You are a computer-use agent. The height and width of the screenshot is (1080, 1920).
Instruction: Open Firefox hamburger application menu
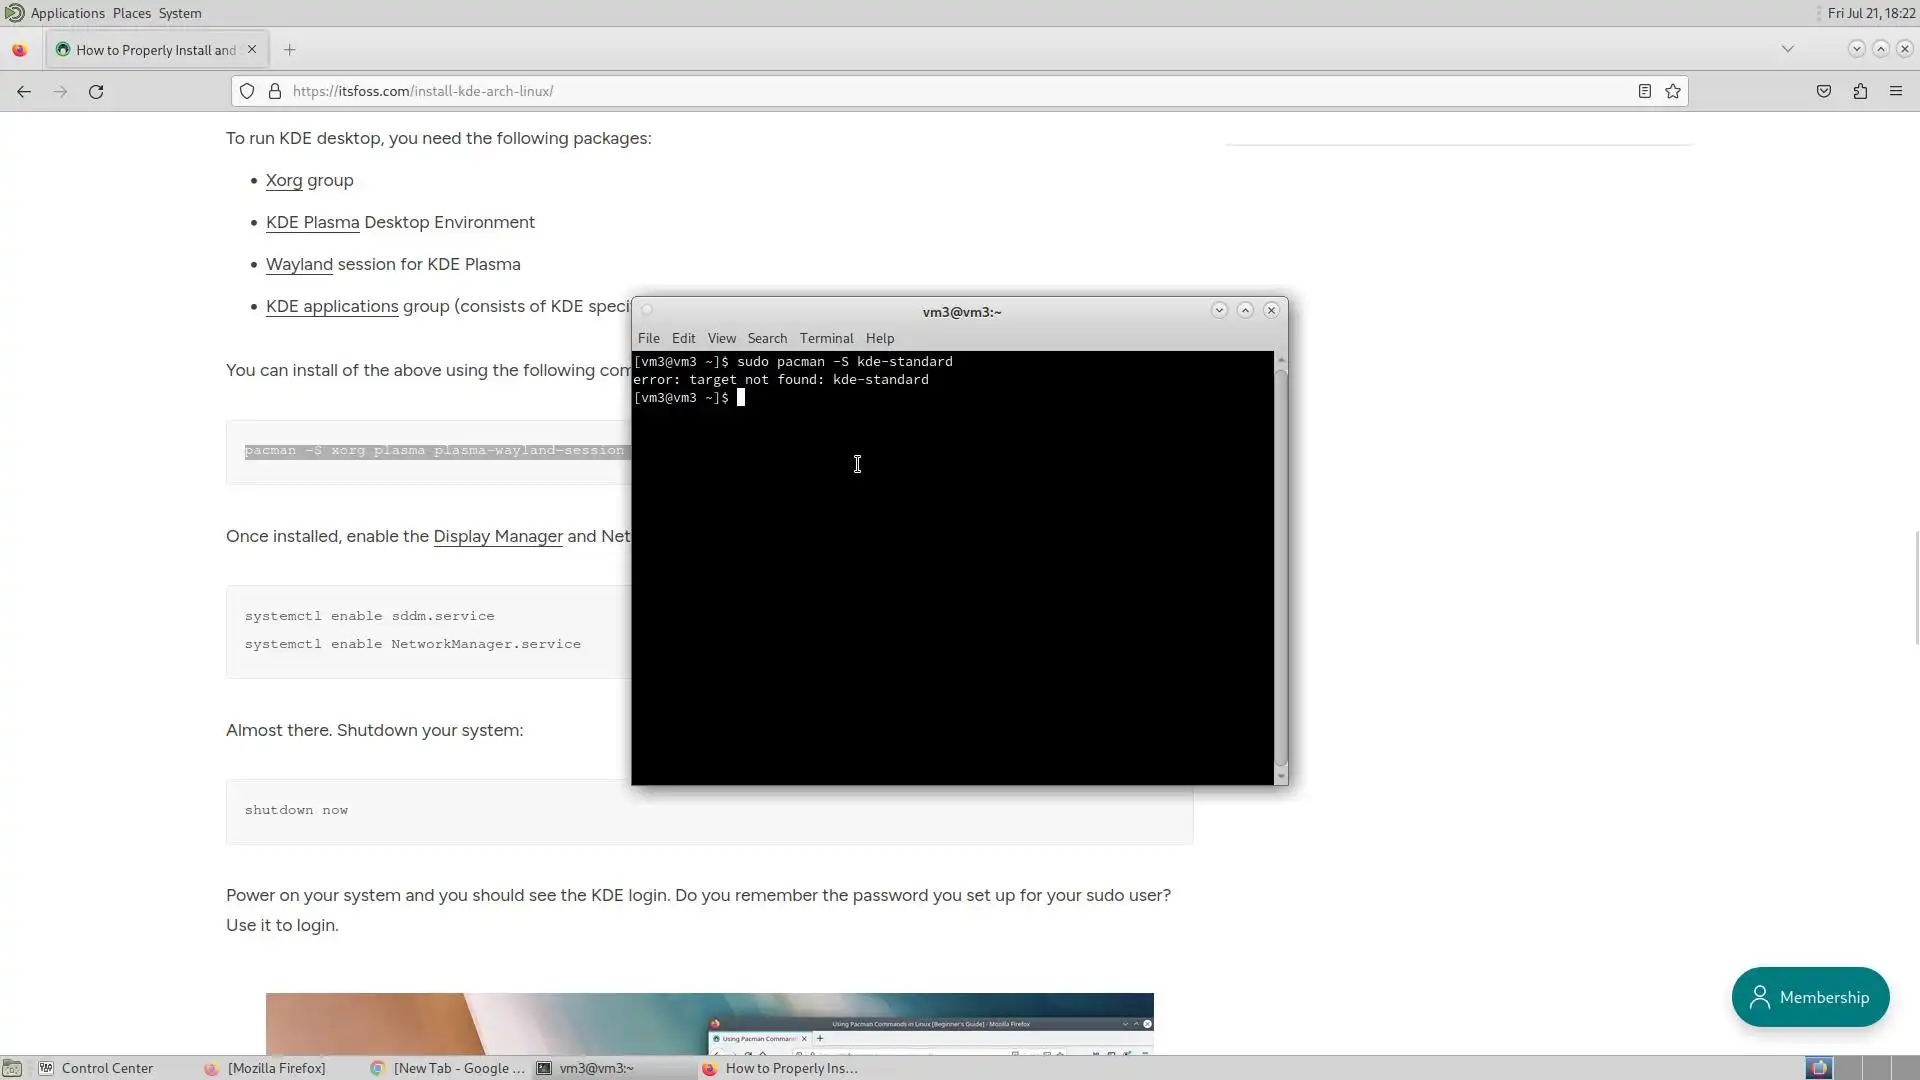click(1896, 91)
